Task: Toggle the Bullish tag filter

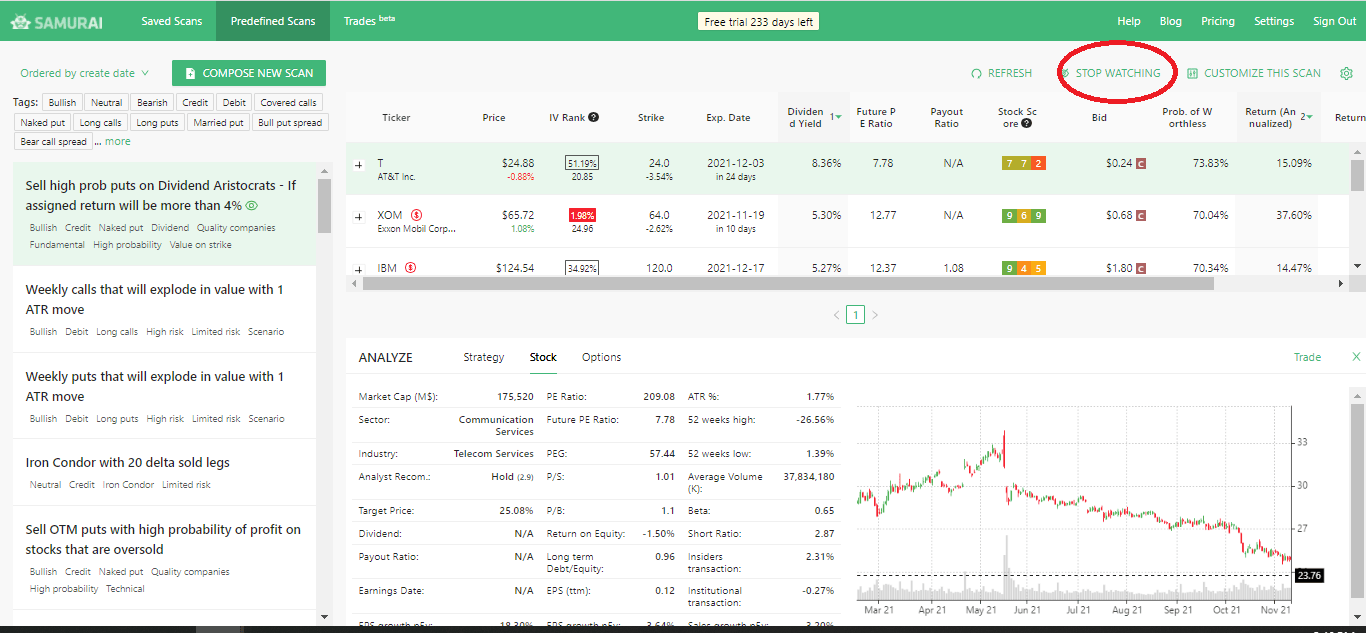Action: pos(62,102)
